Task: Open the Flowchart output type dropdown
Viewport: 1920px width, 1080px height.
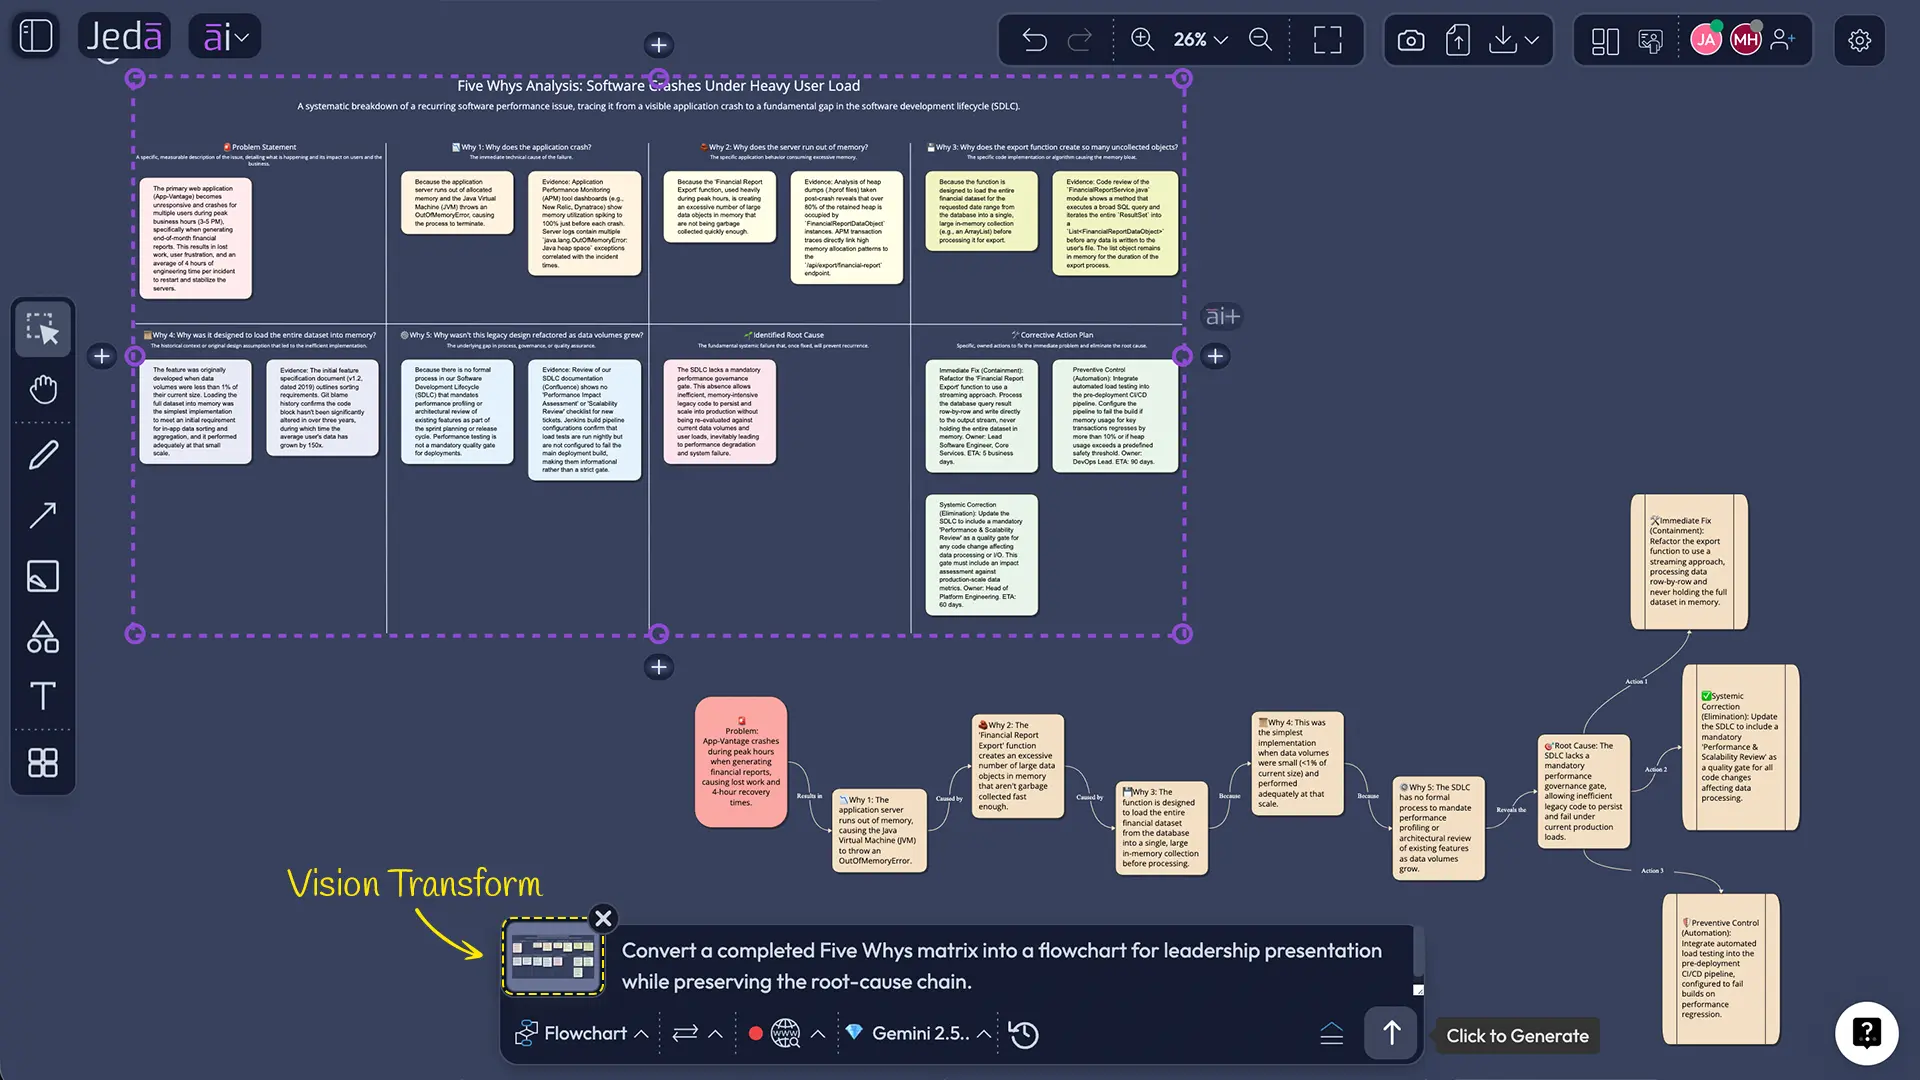Action: [581, 1034]
